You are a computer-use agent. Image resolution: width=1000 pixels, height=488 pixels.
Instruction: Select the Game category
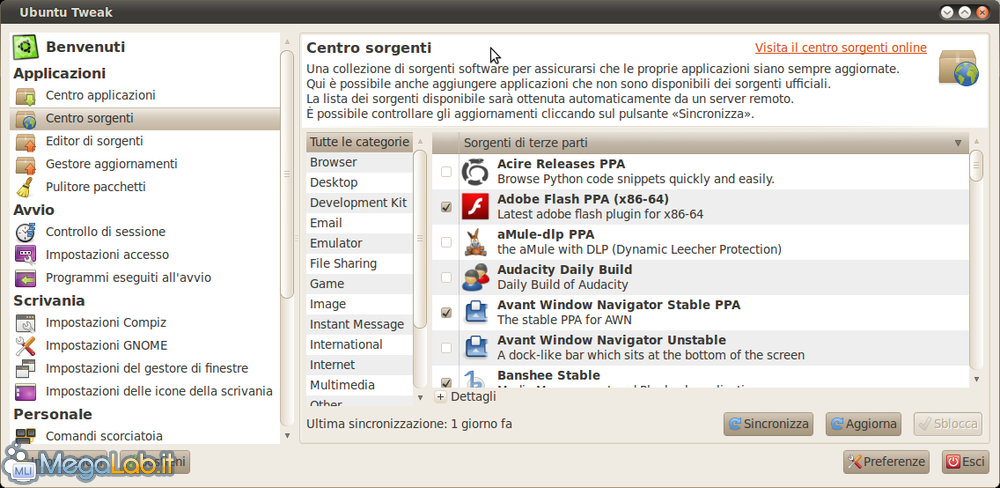click(x=359, y=284)
